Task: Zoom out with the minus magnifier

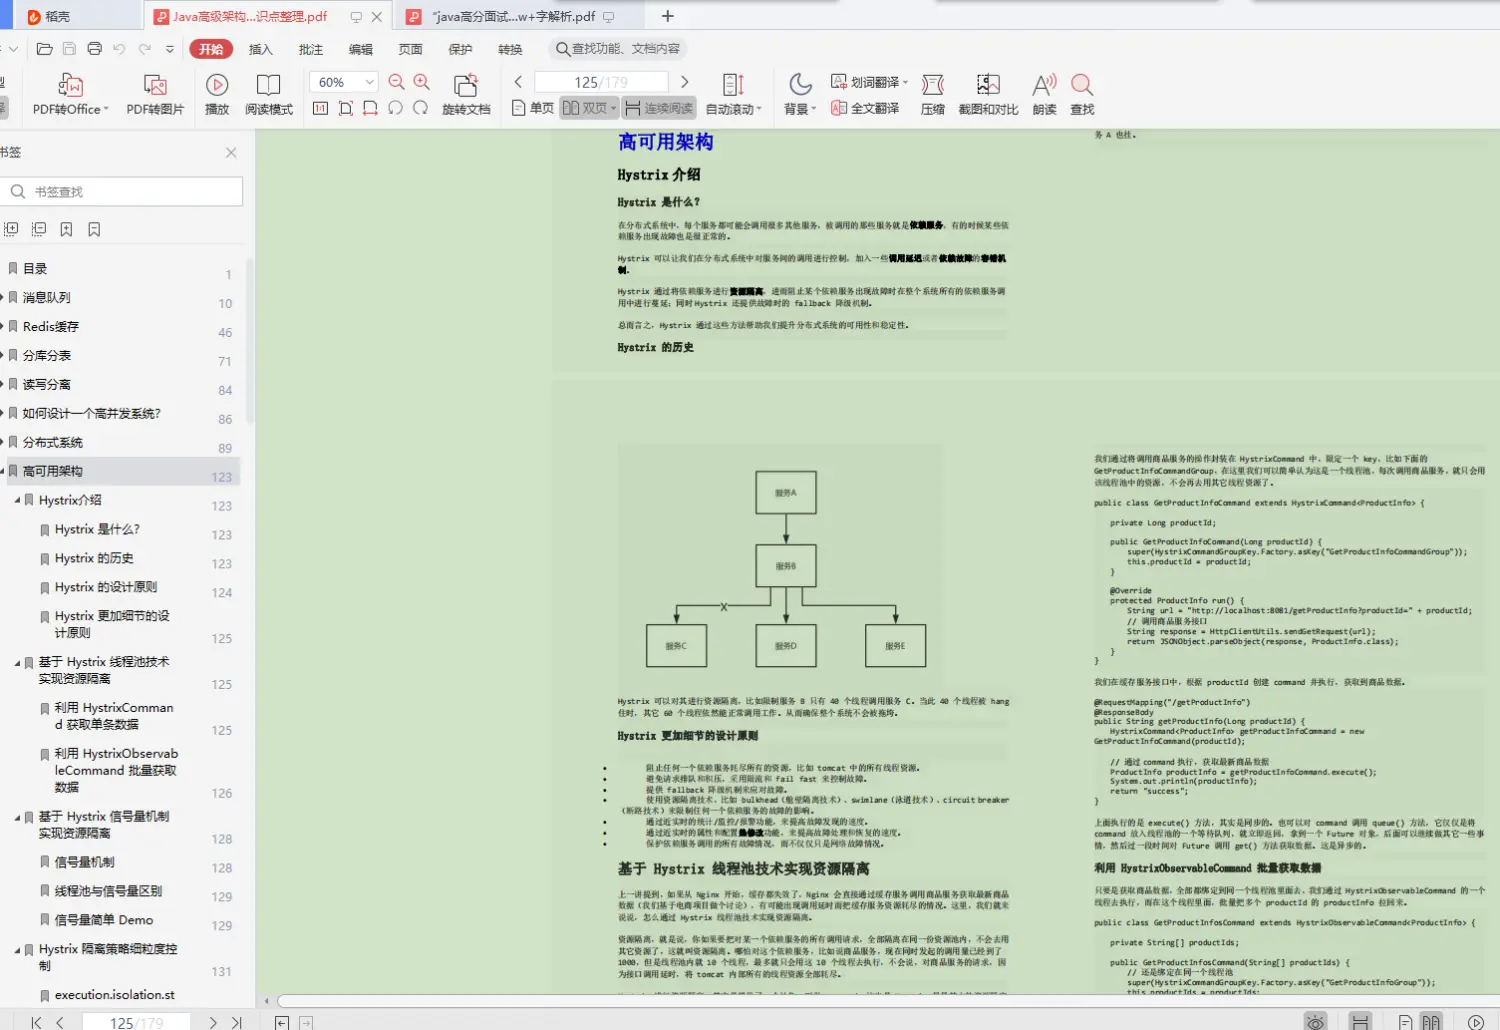Action: tap(397, 82)
